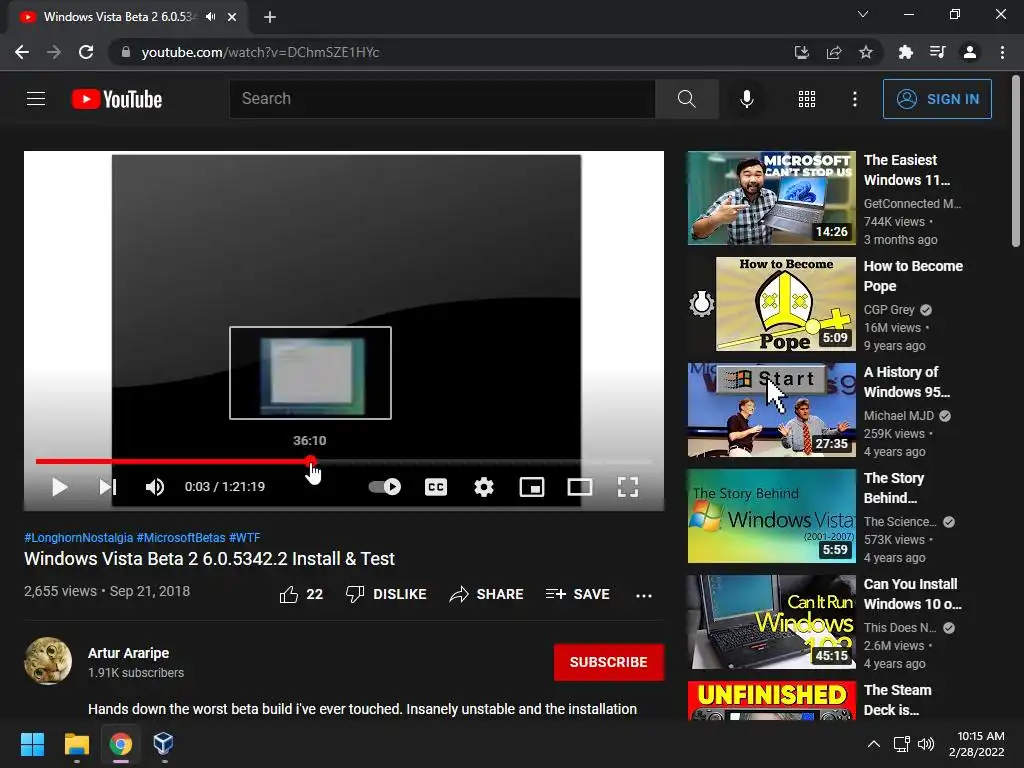The height and width of the screenshot is (768, 1024).
Task: Open the Windows Start button
Action: 32,744
